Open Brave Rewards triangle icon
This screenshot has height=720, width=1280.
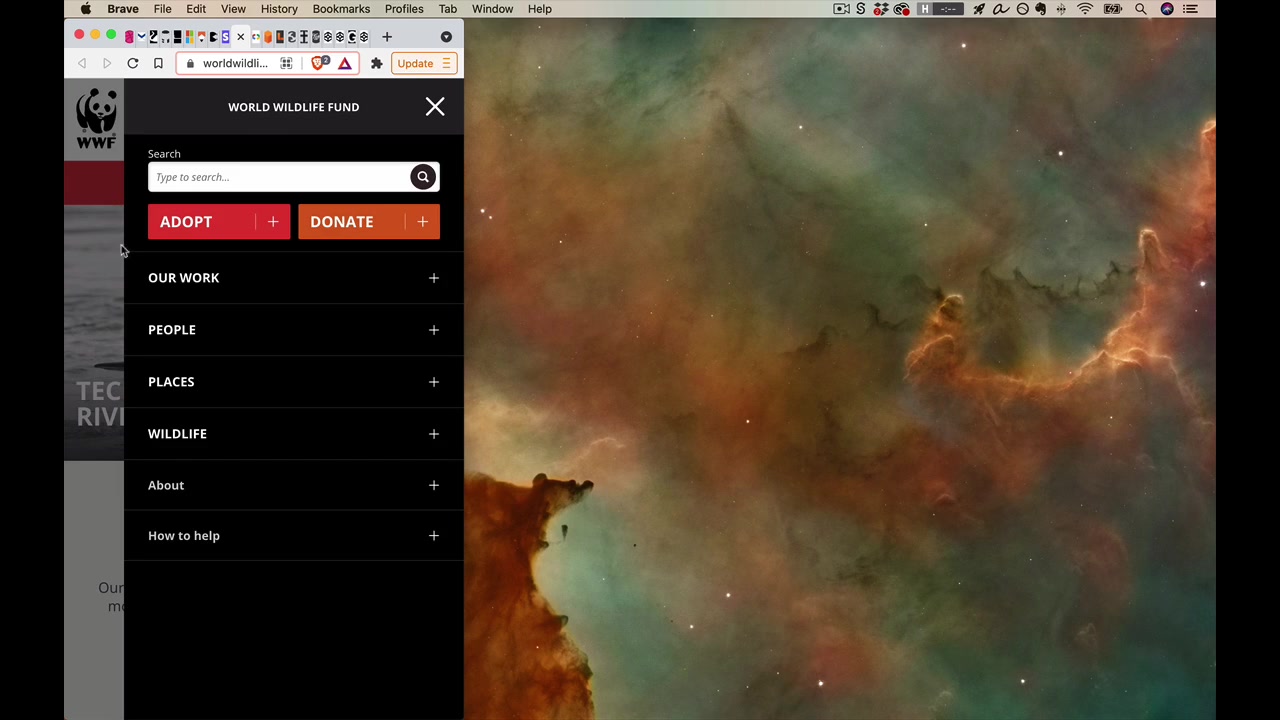tap(345, 63)
